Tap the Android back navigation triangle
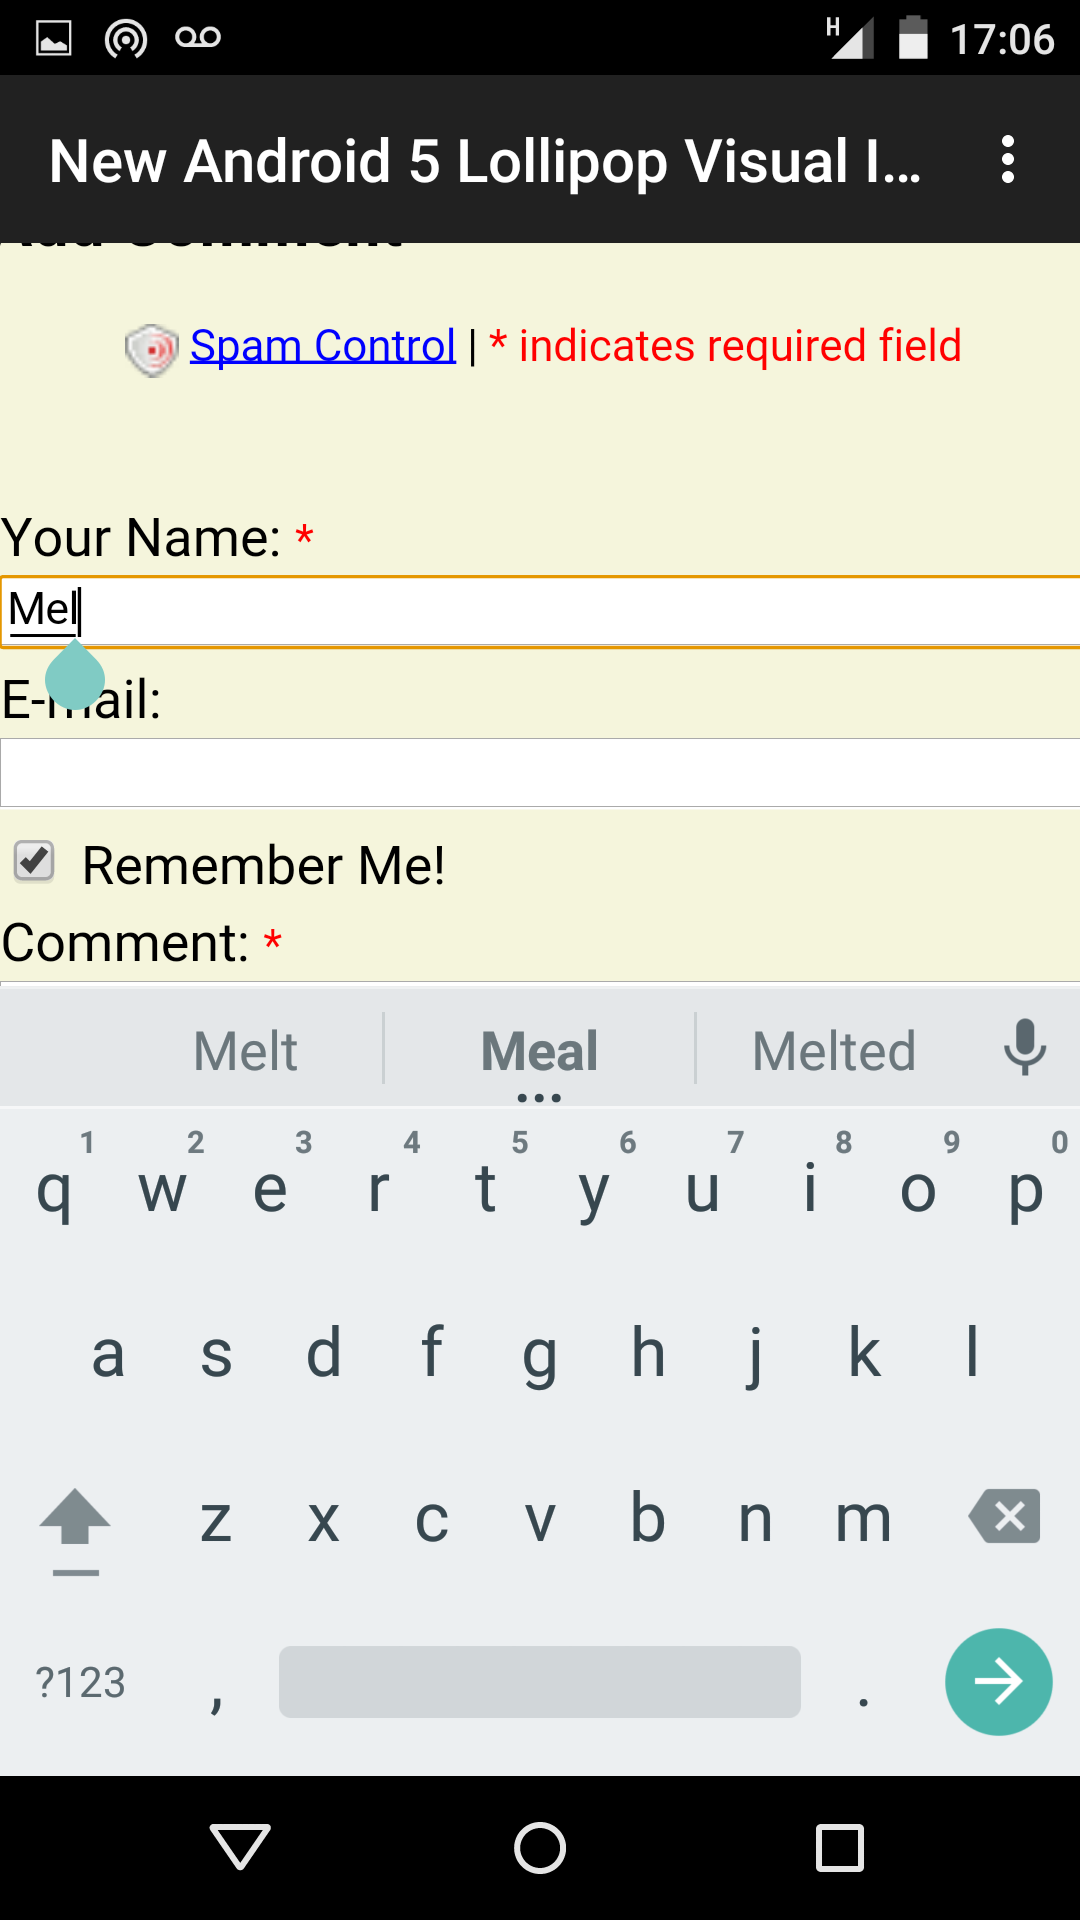This screenshot has width=1080, height=1920. [240, 1847]
